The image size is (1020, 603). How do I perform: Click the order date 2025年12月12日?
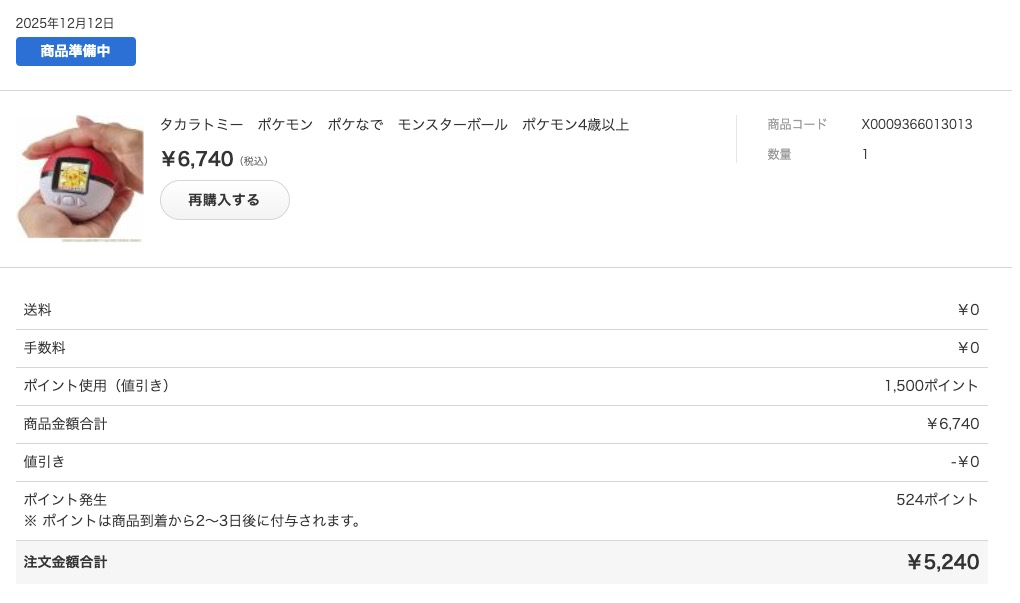point(65,23)
